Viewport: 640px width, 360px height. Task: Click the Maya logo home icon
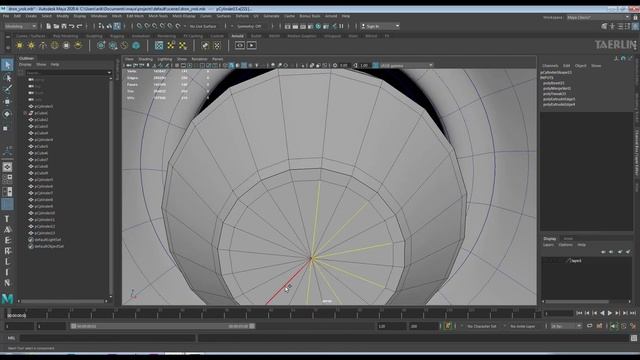click(x=7, y=299)
